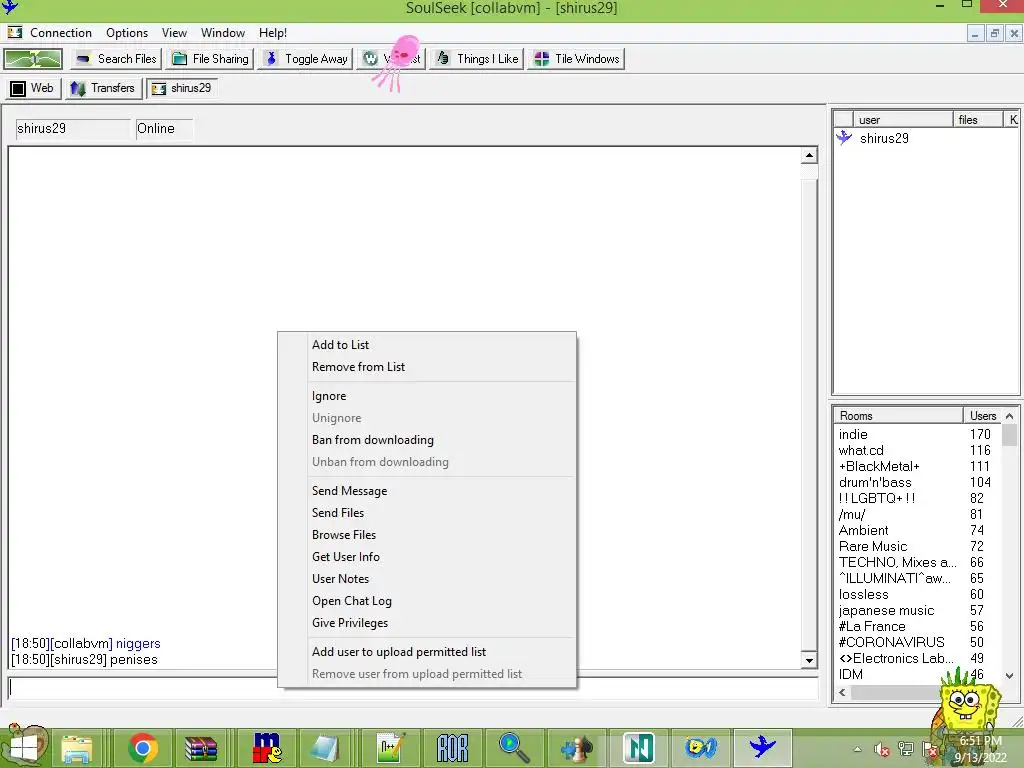Click rooms list scroll up arrow
This screenshot has width=1024, height=768.
[1010, 416]
